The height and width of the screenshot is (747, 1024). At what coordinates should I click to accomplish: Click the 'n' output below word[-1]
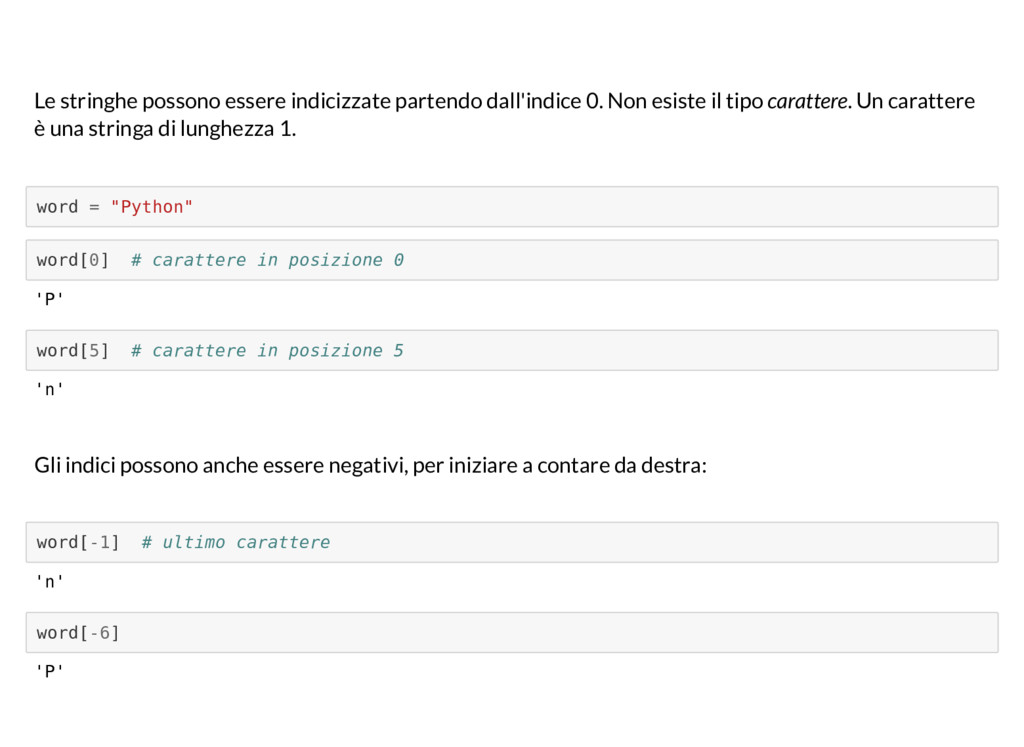point(50,581)
